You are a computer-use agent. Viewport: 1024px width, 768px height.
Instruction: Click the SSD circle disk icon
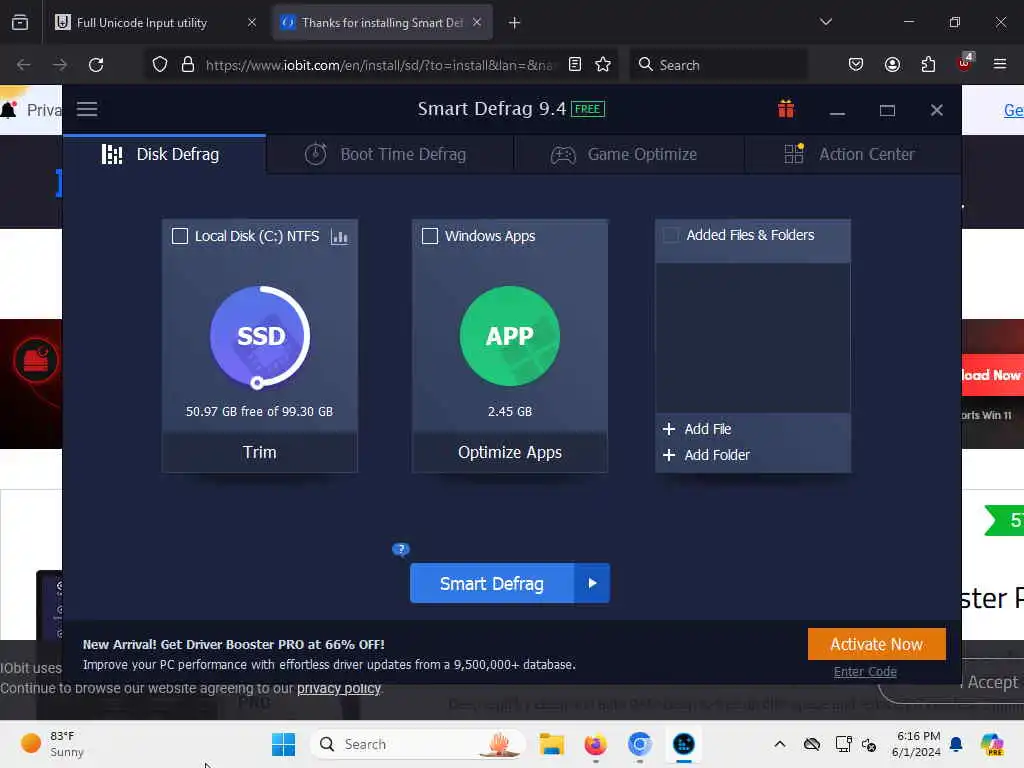pos(260,336)
